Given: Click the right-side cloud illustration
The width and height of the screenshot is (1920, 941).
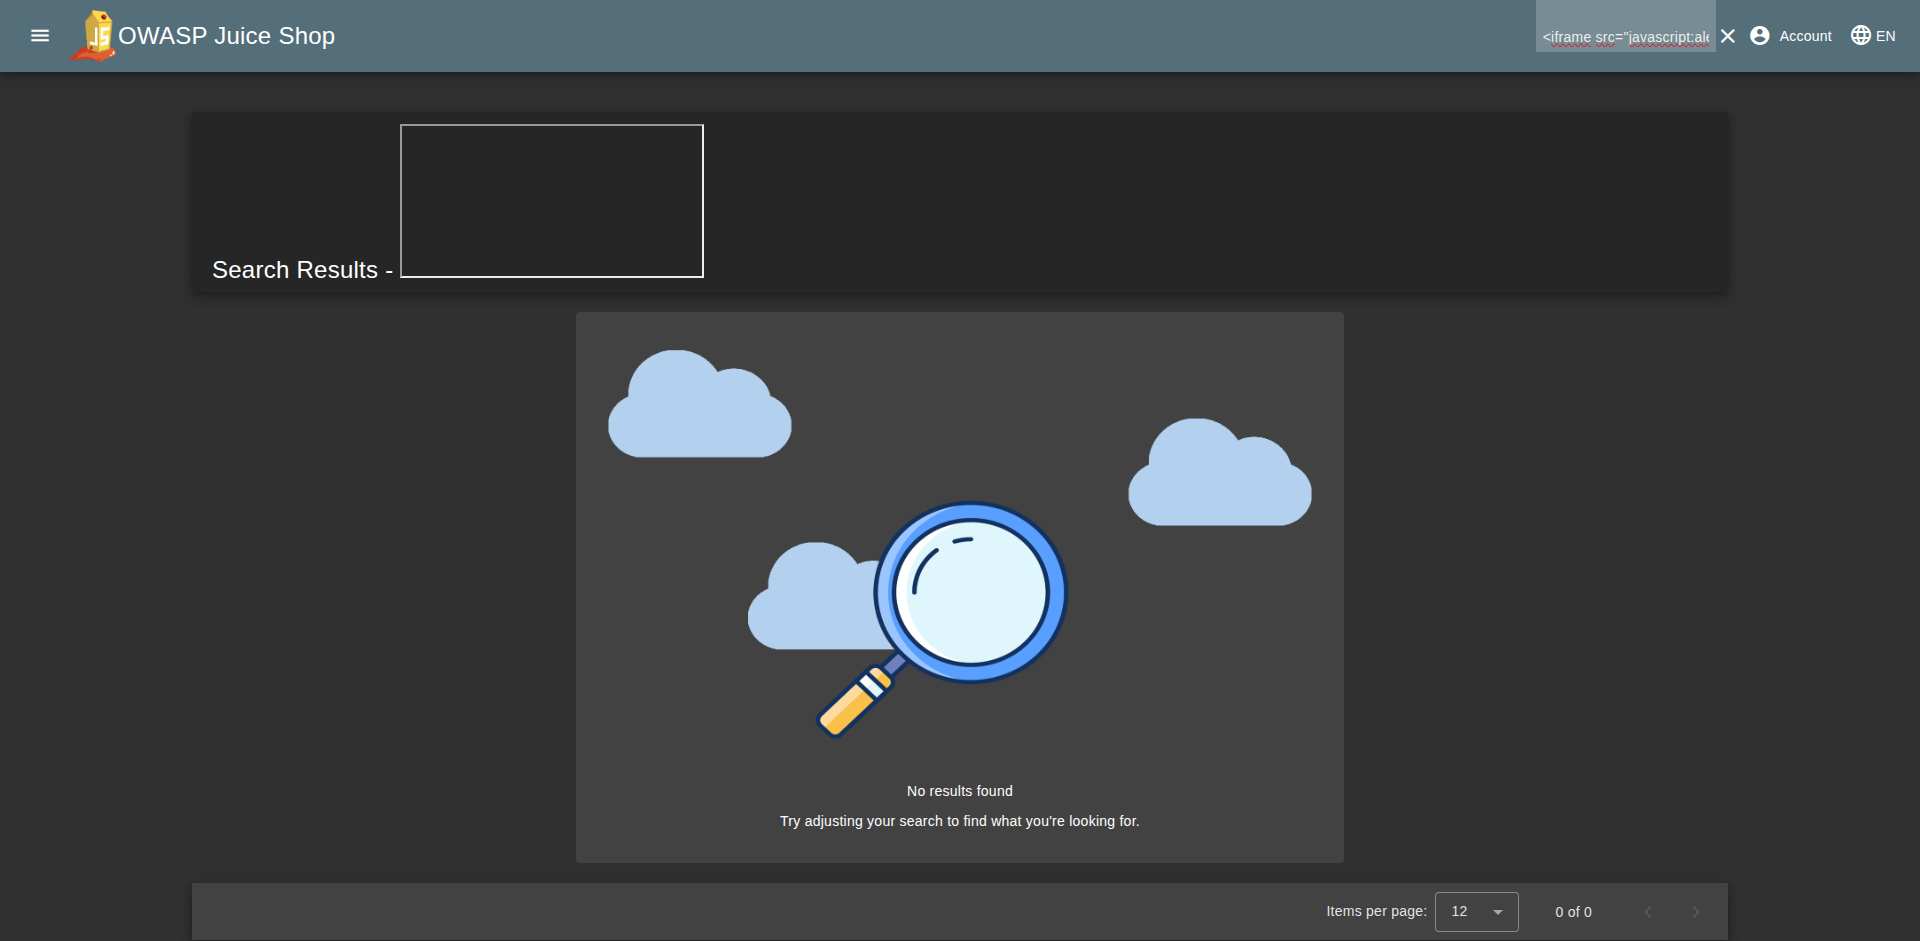Looking at the screenshot, I should [1219, 475].
